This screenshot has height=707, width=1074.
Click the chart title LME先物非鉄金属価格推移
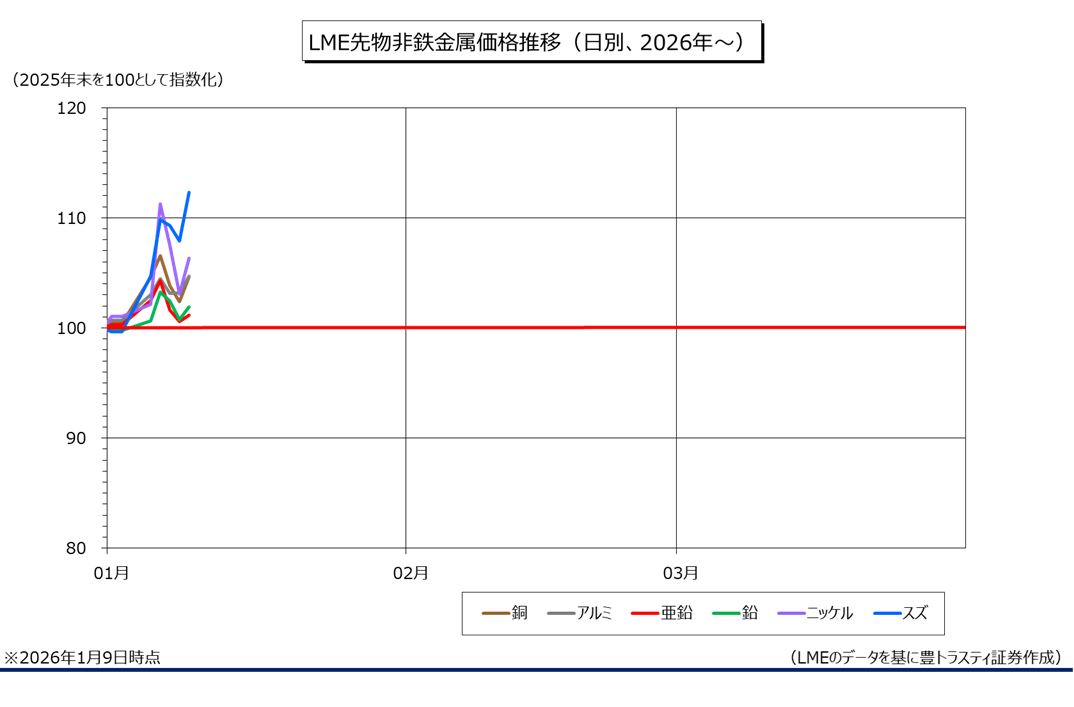530,43
